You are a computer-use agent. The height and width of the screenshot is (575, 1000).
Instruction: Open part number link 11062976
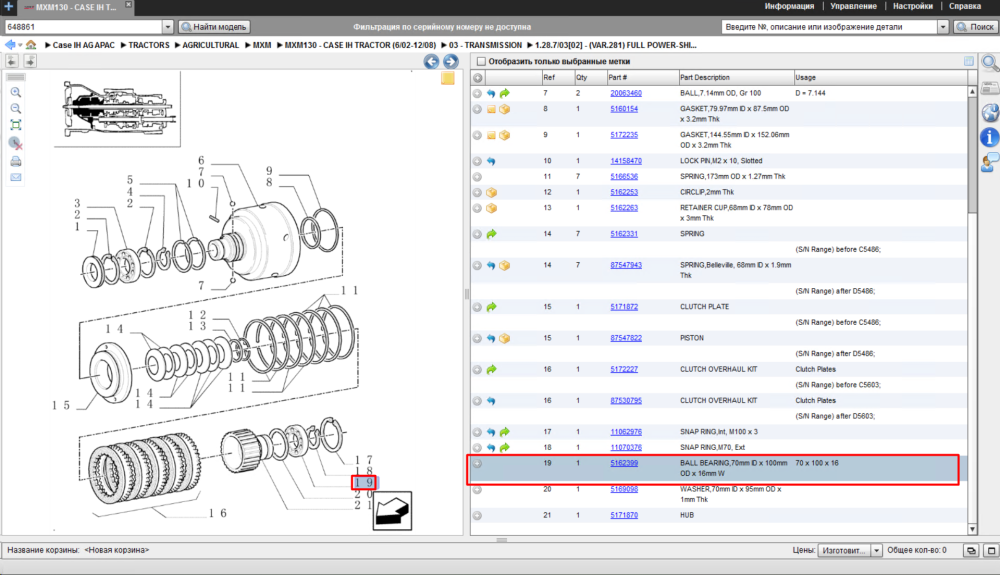tap(626, 432)
